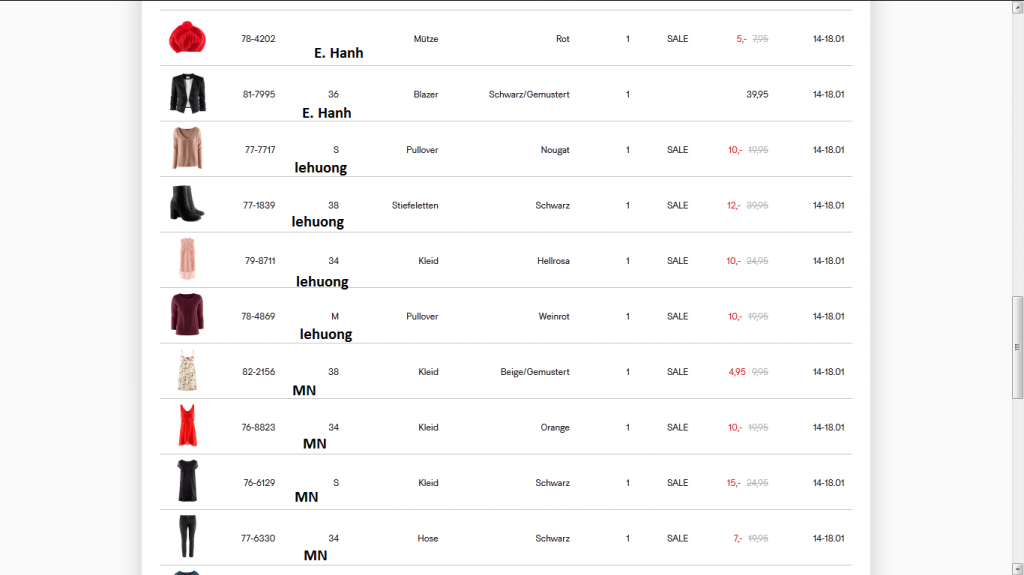The image size is (1024, 575).
Task: Click the scrollbar down arrow
Action: coord(1017,567)
